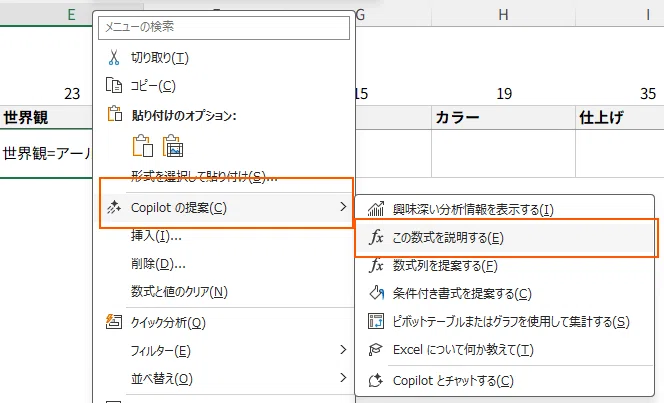Choose the plain Paste clipboard button
664x403 pixels.
[x=143, y=146]
